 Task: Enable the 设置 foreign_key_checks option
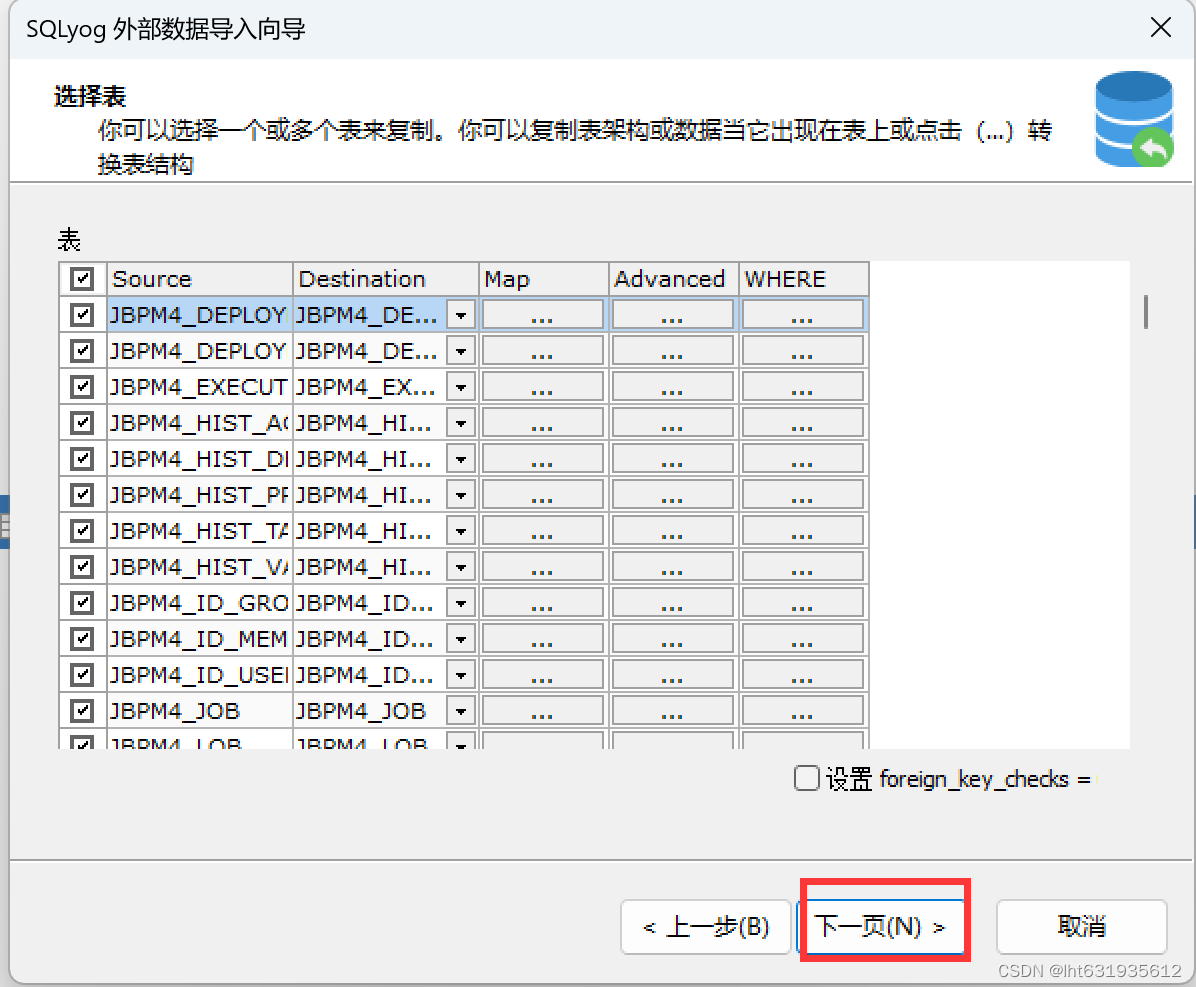point(806,778)
